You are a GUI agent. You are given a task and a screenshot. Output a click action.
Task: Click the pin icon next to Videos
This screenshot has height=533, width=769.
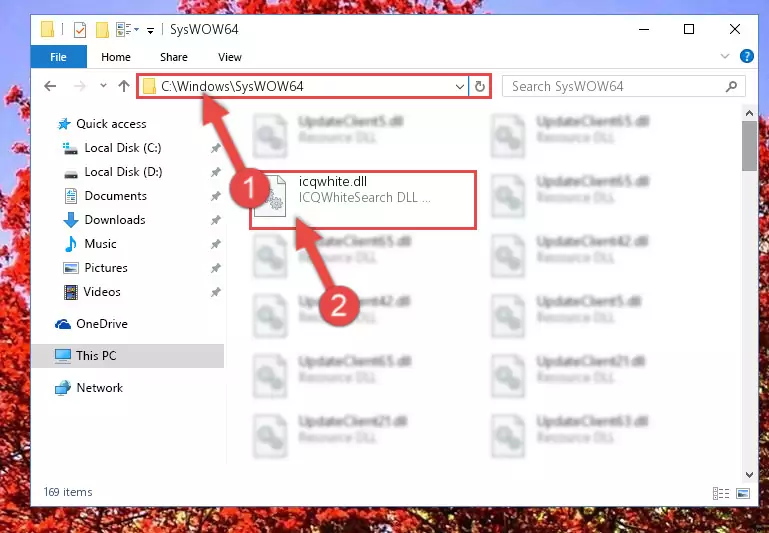215,292
